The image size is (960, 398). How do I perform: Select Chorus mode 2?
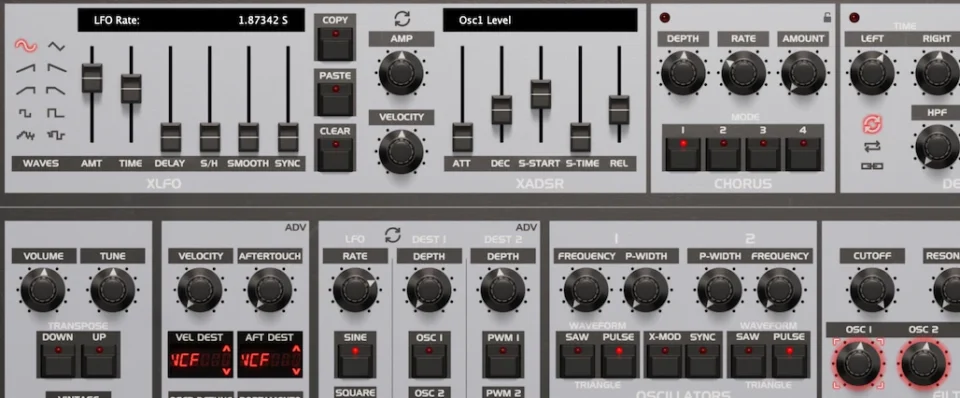point(723,154)
